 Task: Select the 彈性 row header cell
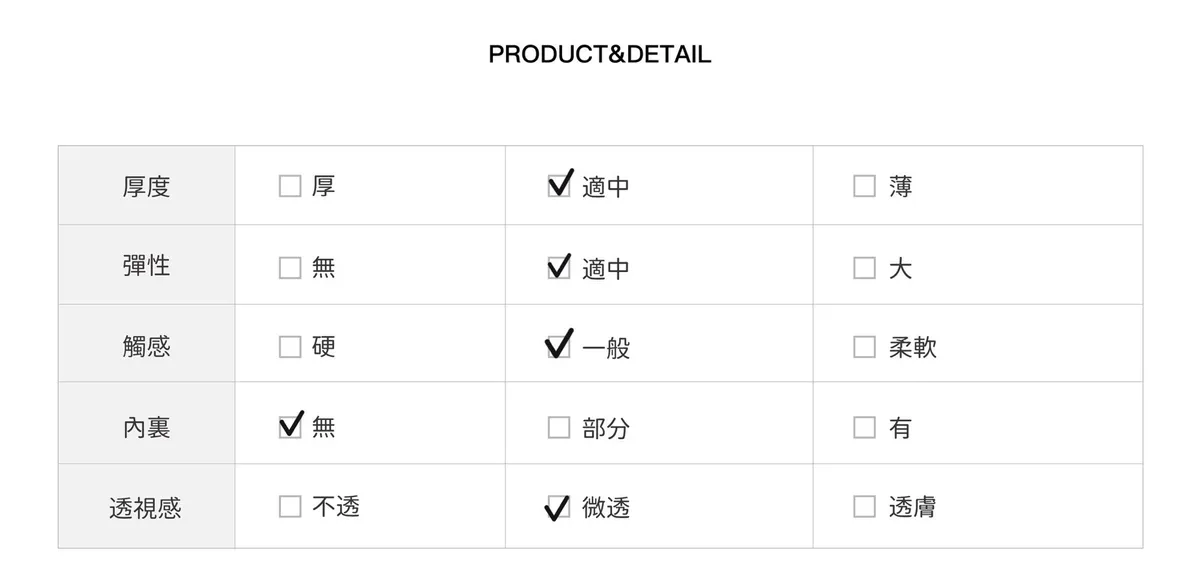(x=146, y=266)
